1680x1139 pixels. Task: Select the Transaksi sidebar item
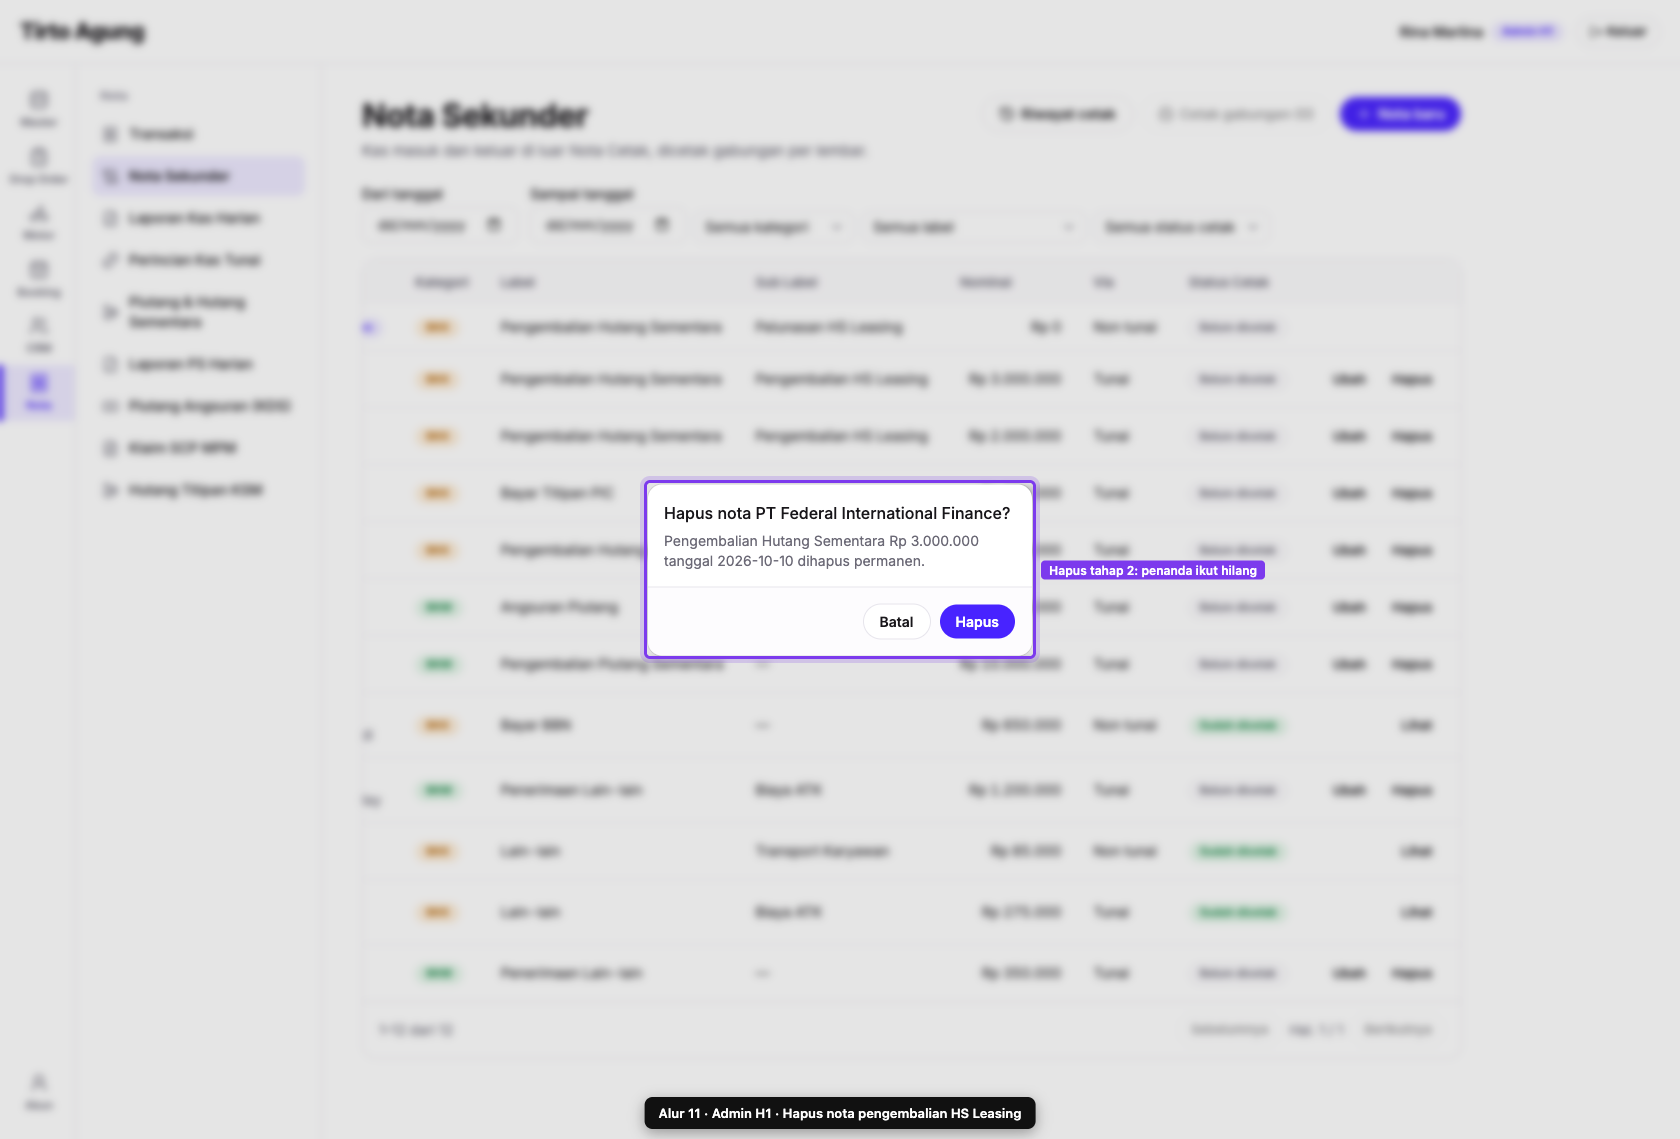pyautogui.click(x=198, y=134)
